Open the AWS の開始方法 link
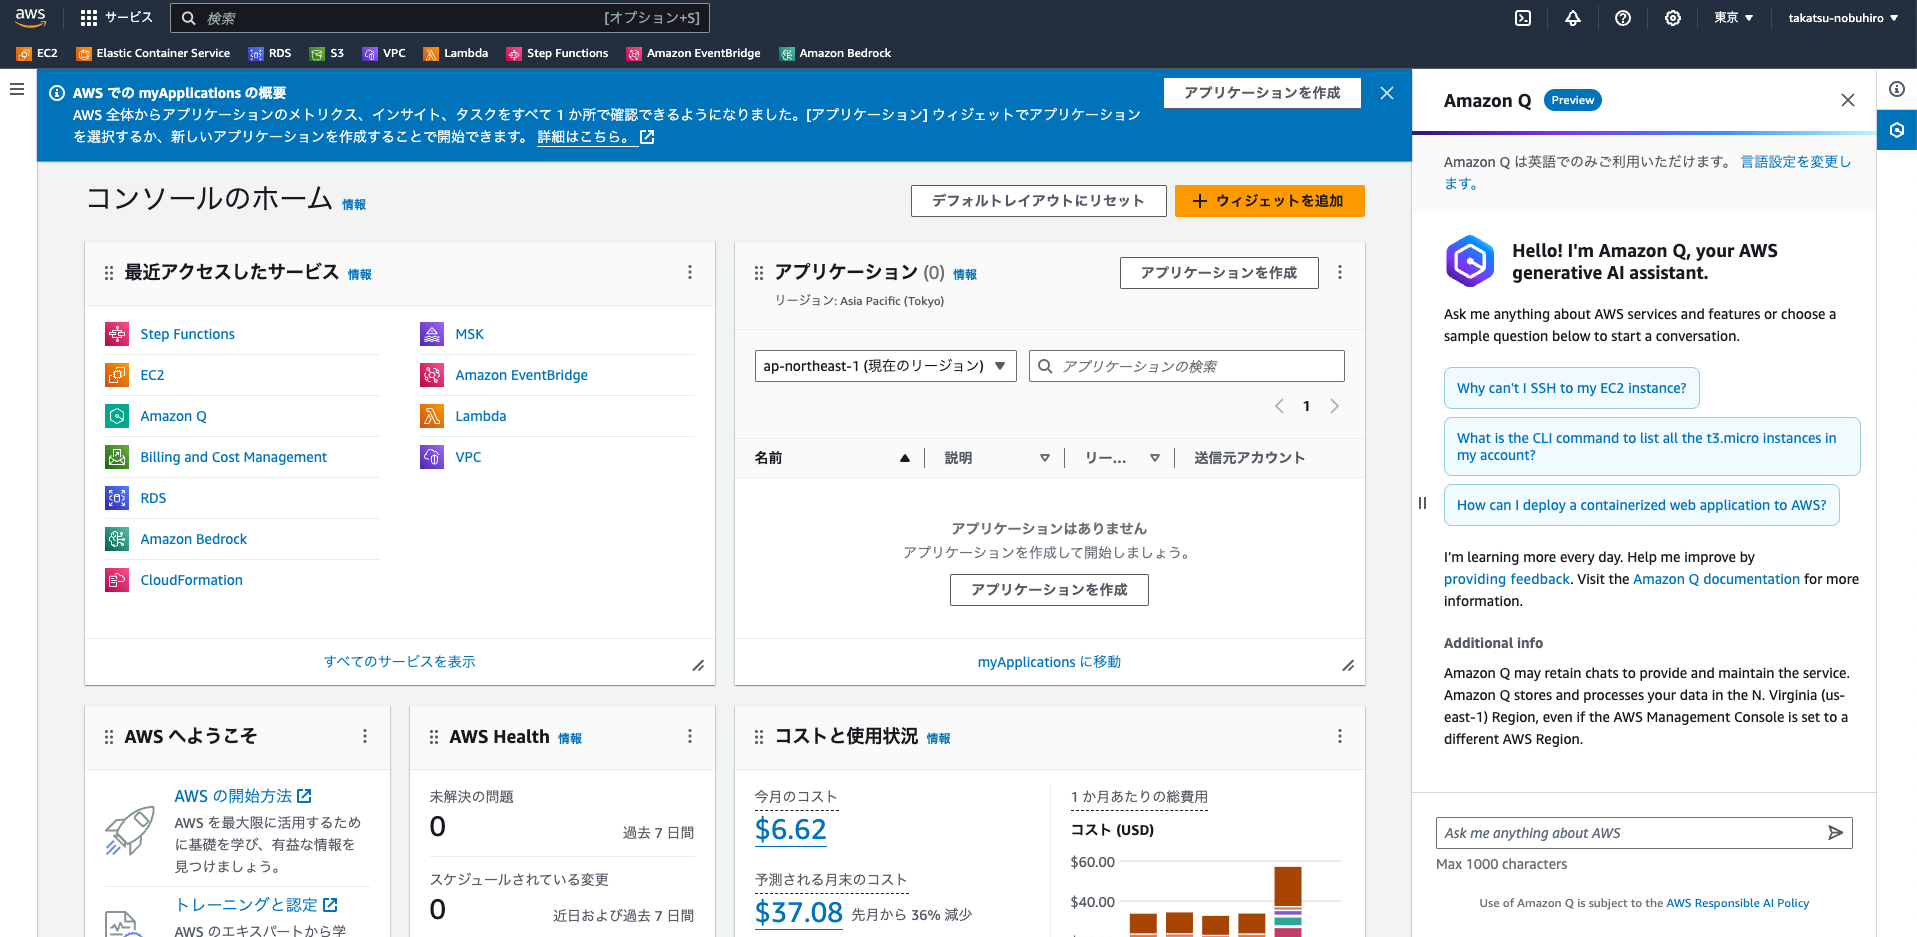This screenshot has height=937, width=1917. pos(243,796)
